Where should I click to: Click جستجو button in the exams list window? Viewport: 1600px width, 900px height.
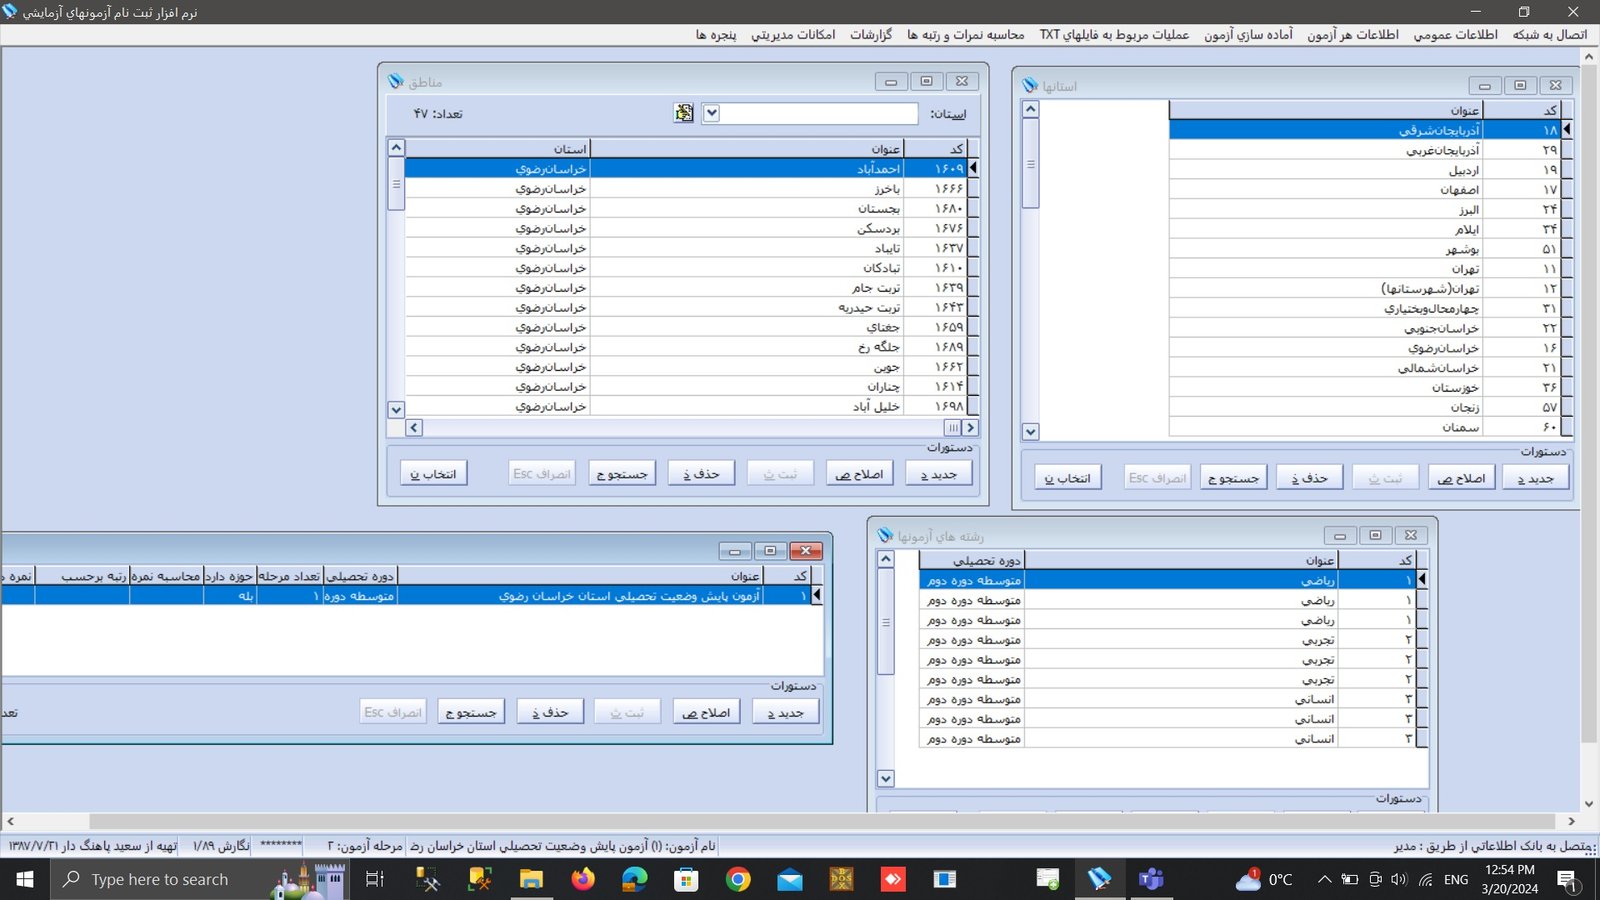click(471, 712)
